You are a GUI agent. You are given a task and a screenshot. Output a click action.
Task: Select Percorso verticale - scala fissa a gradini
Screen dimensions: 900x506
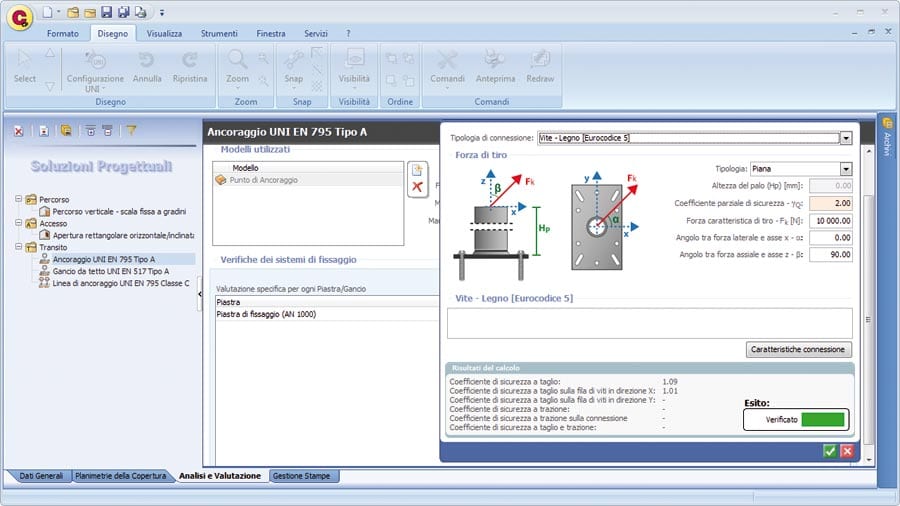click(119, 211)
